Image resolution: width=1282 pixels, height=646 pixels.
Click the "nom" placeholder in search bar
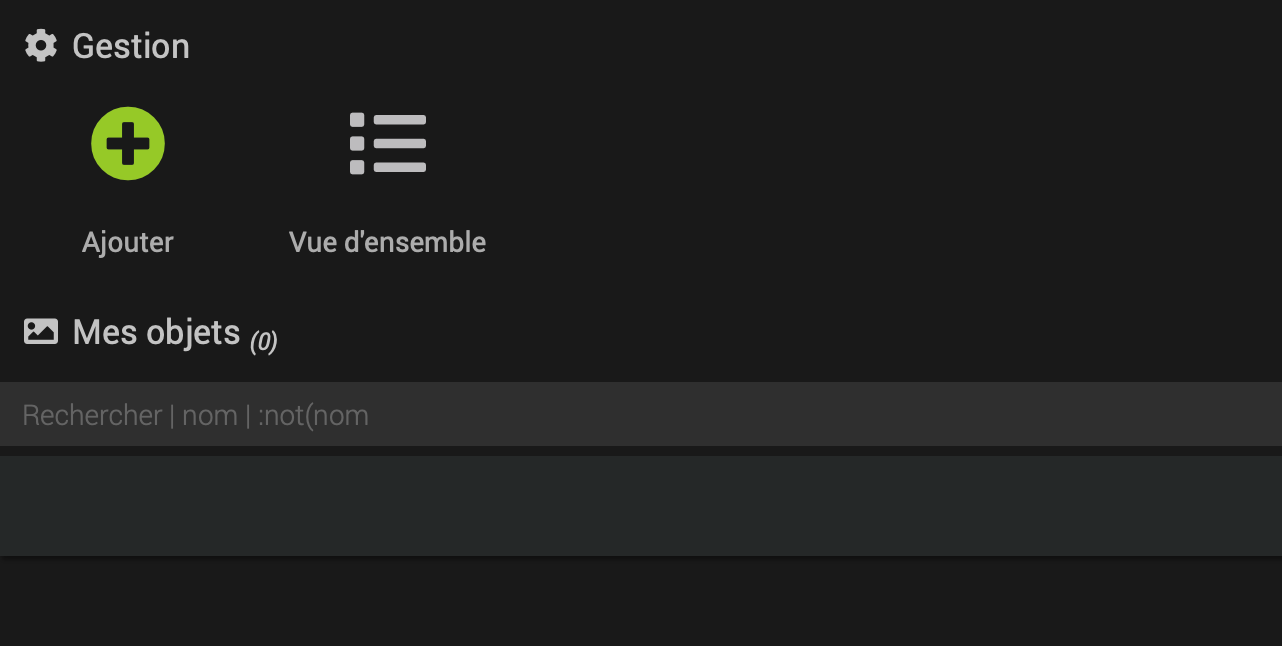pyautogui.click(x=210, y=415)
